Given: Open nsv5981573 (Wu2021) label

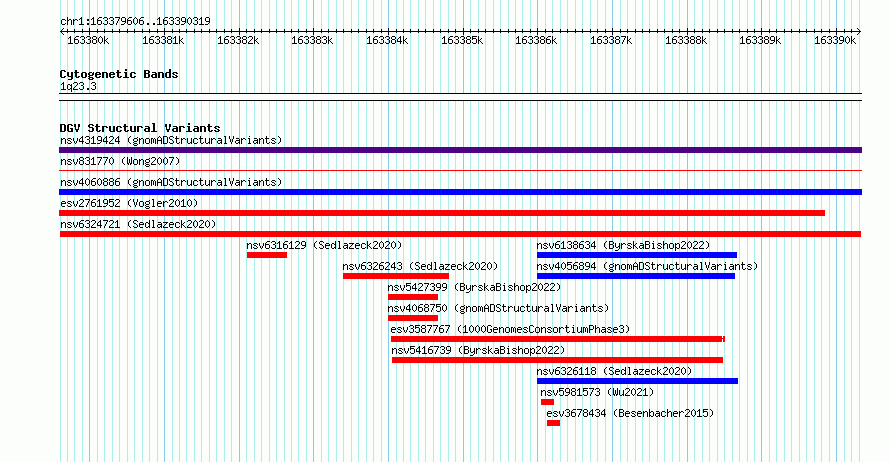Looking at the screenshot, I should 597,392.
